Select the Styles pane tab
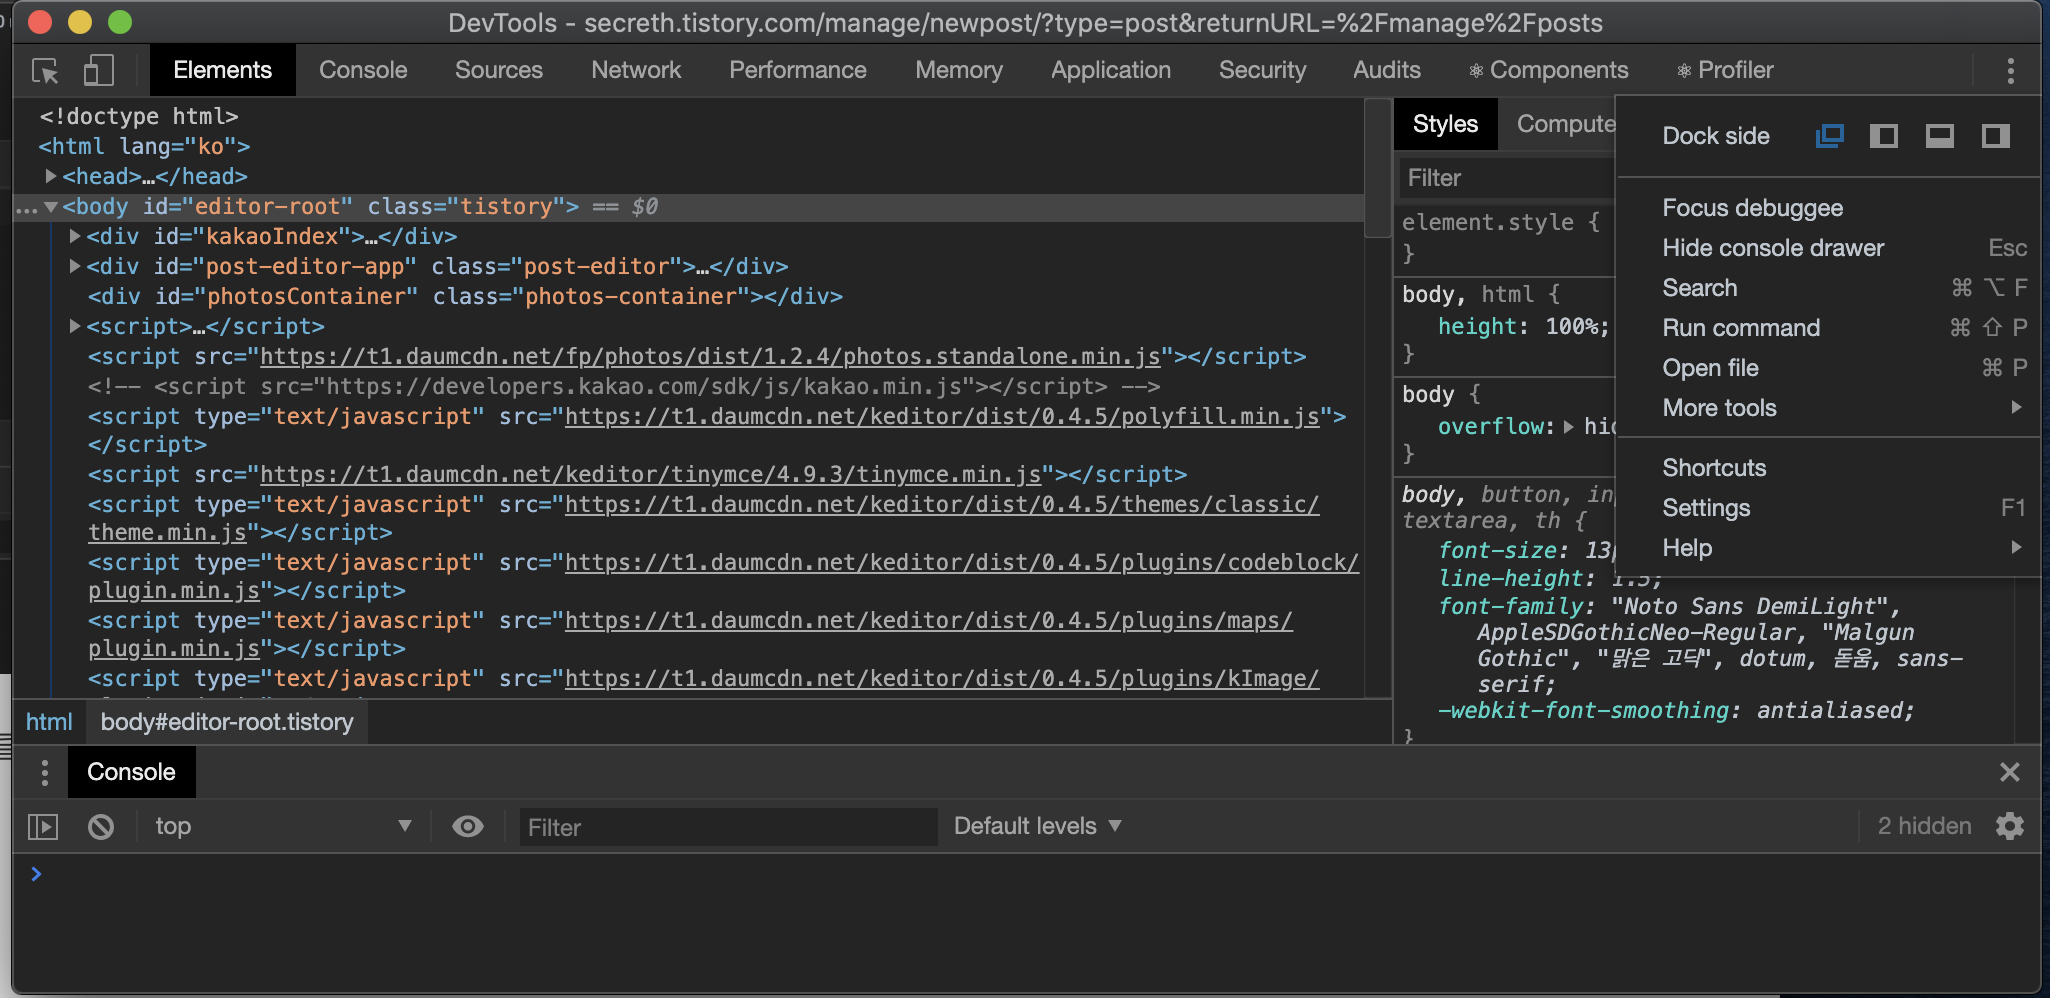This screenshot has width=2050, height=998. coord(1445,124)
